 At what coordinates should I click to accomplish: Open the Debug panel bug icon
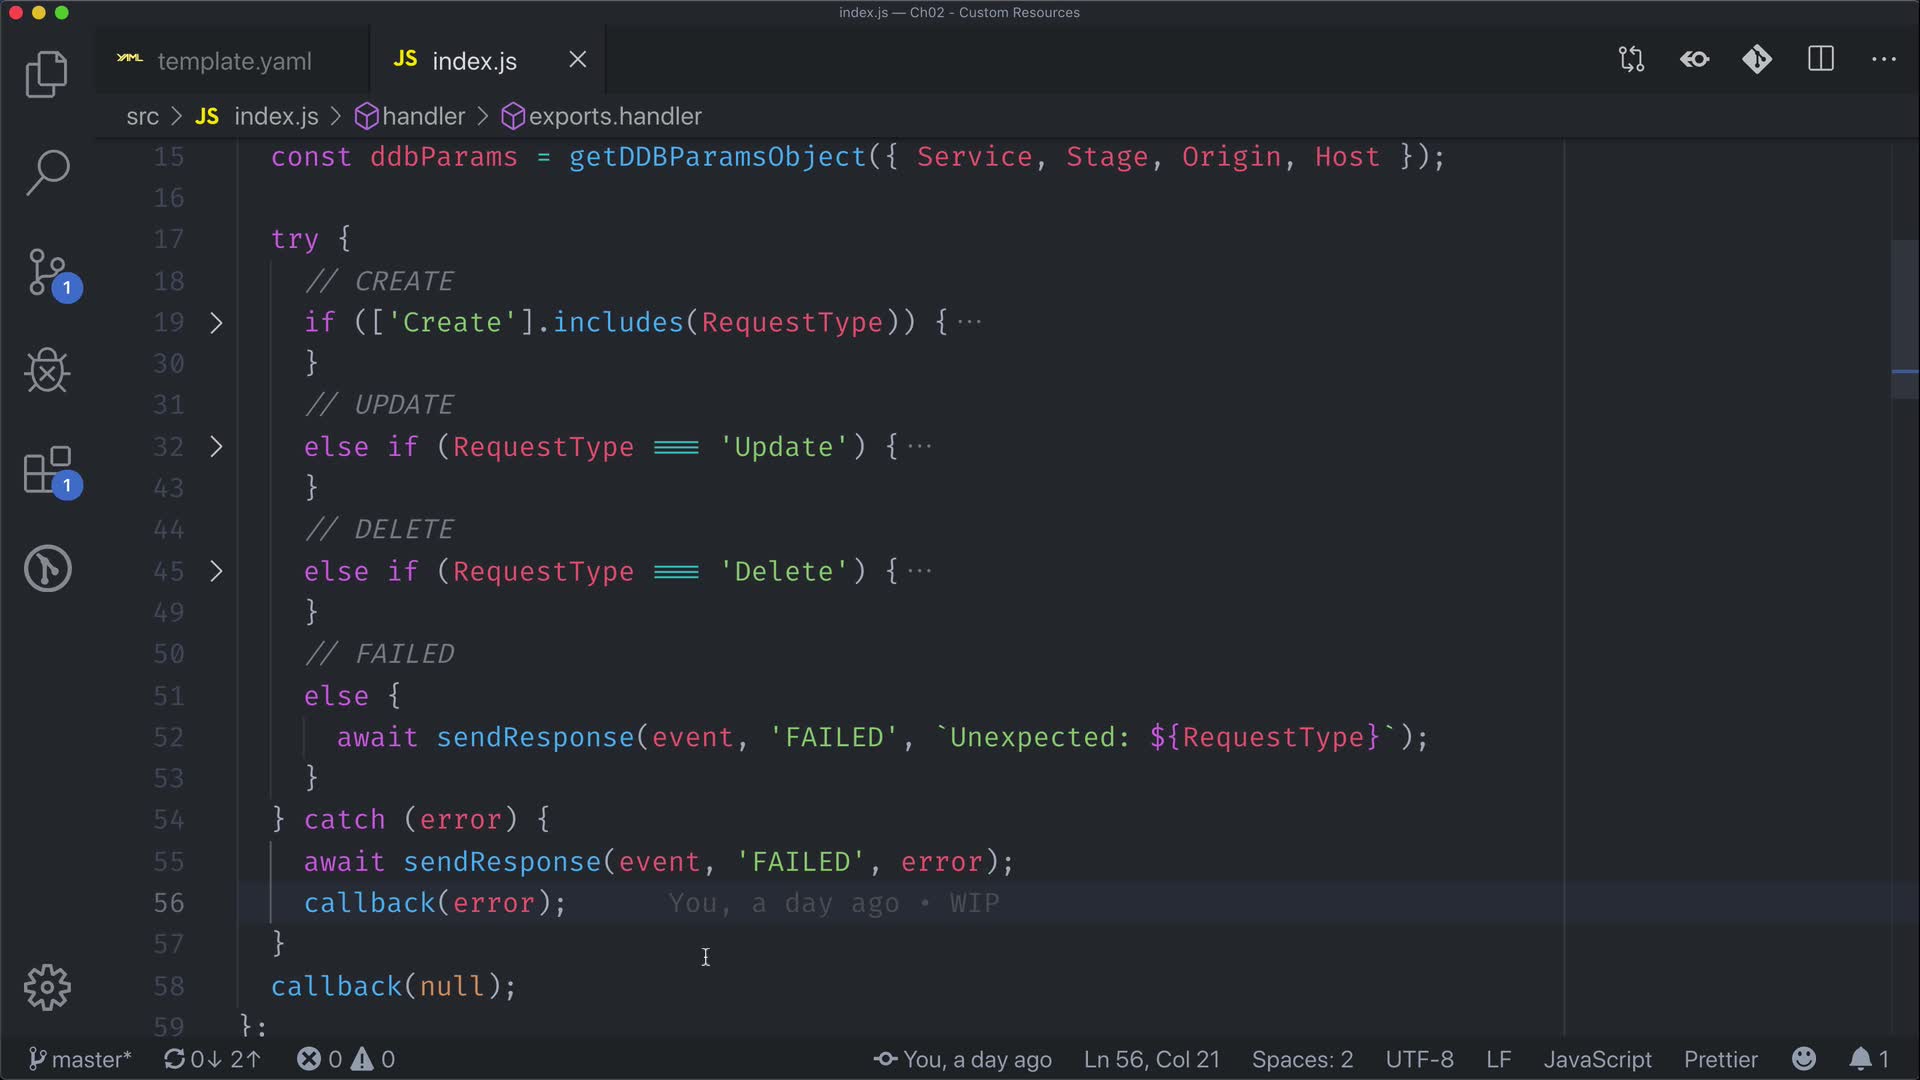[x=46, y=371]
